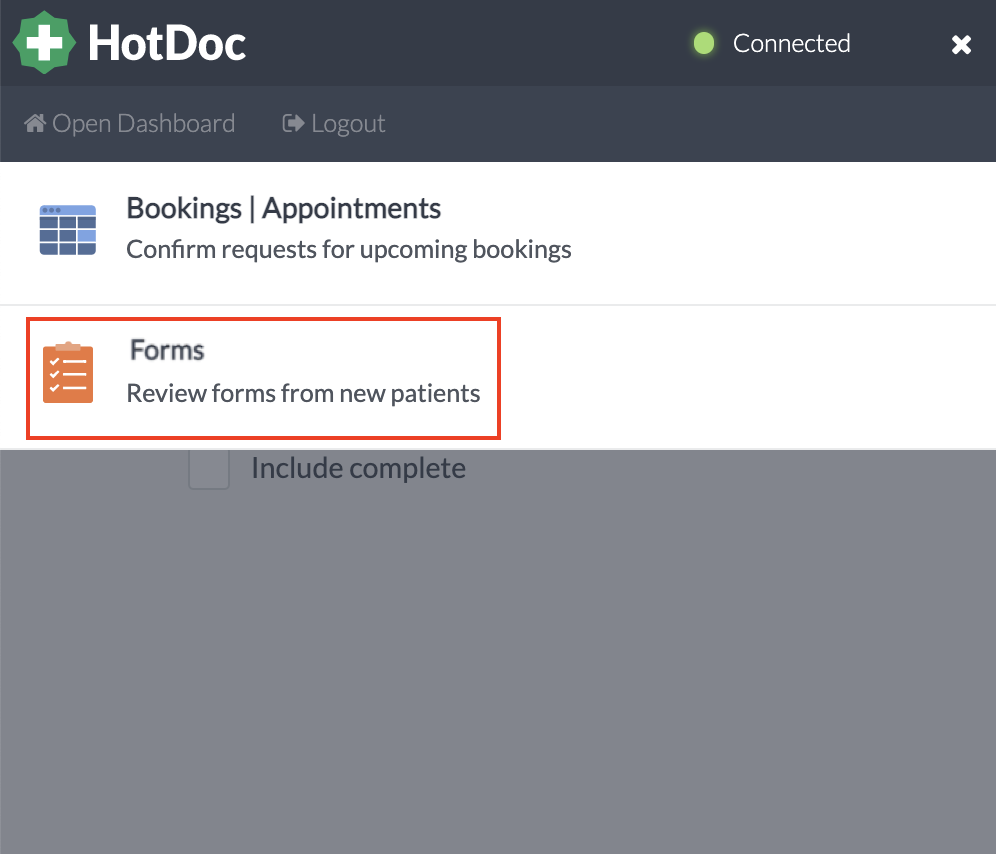This screenshot has width=996, height=854.
Task: Open Bookings | Appointments
Action: pos(284,208)
